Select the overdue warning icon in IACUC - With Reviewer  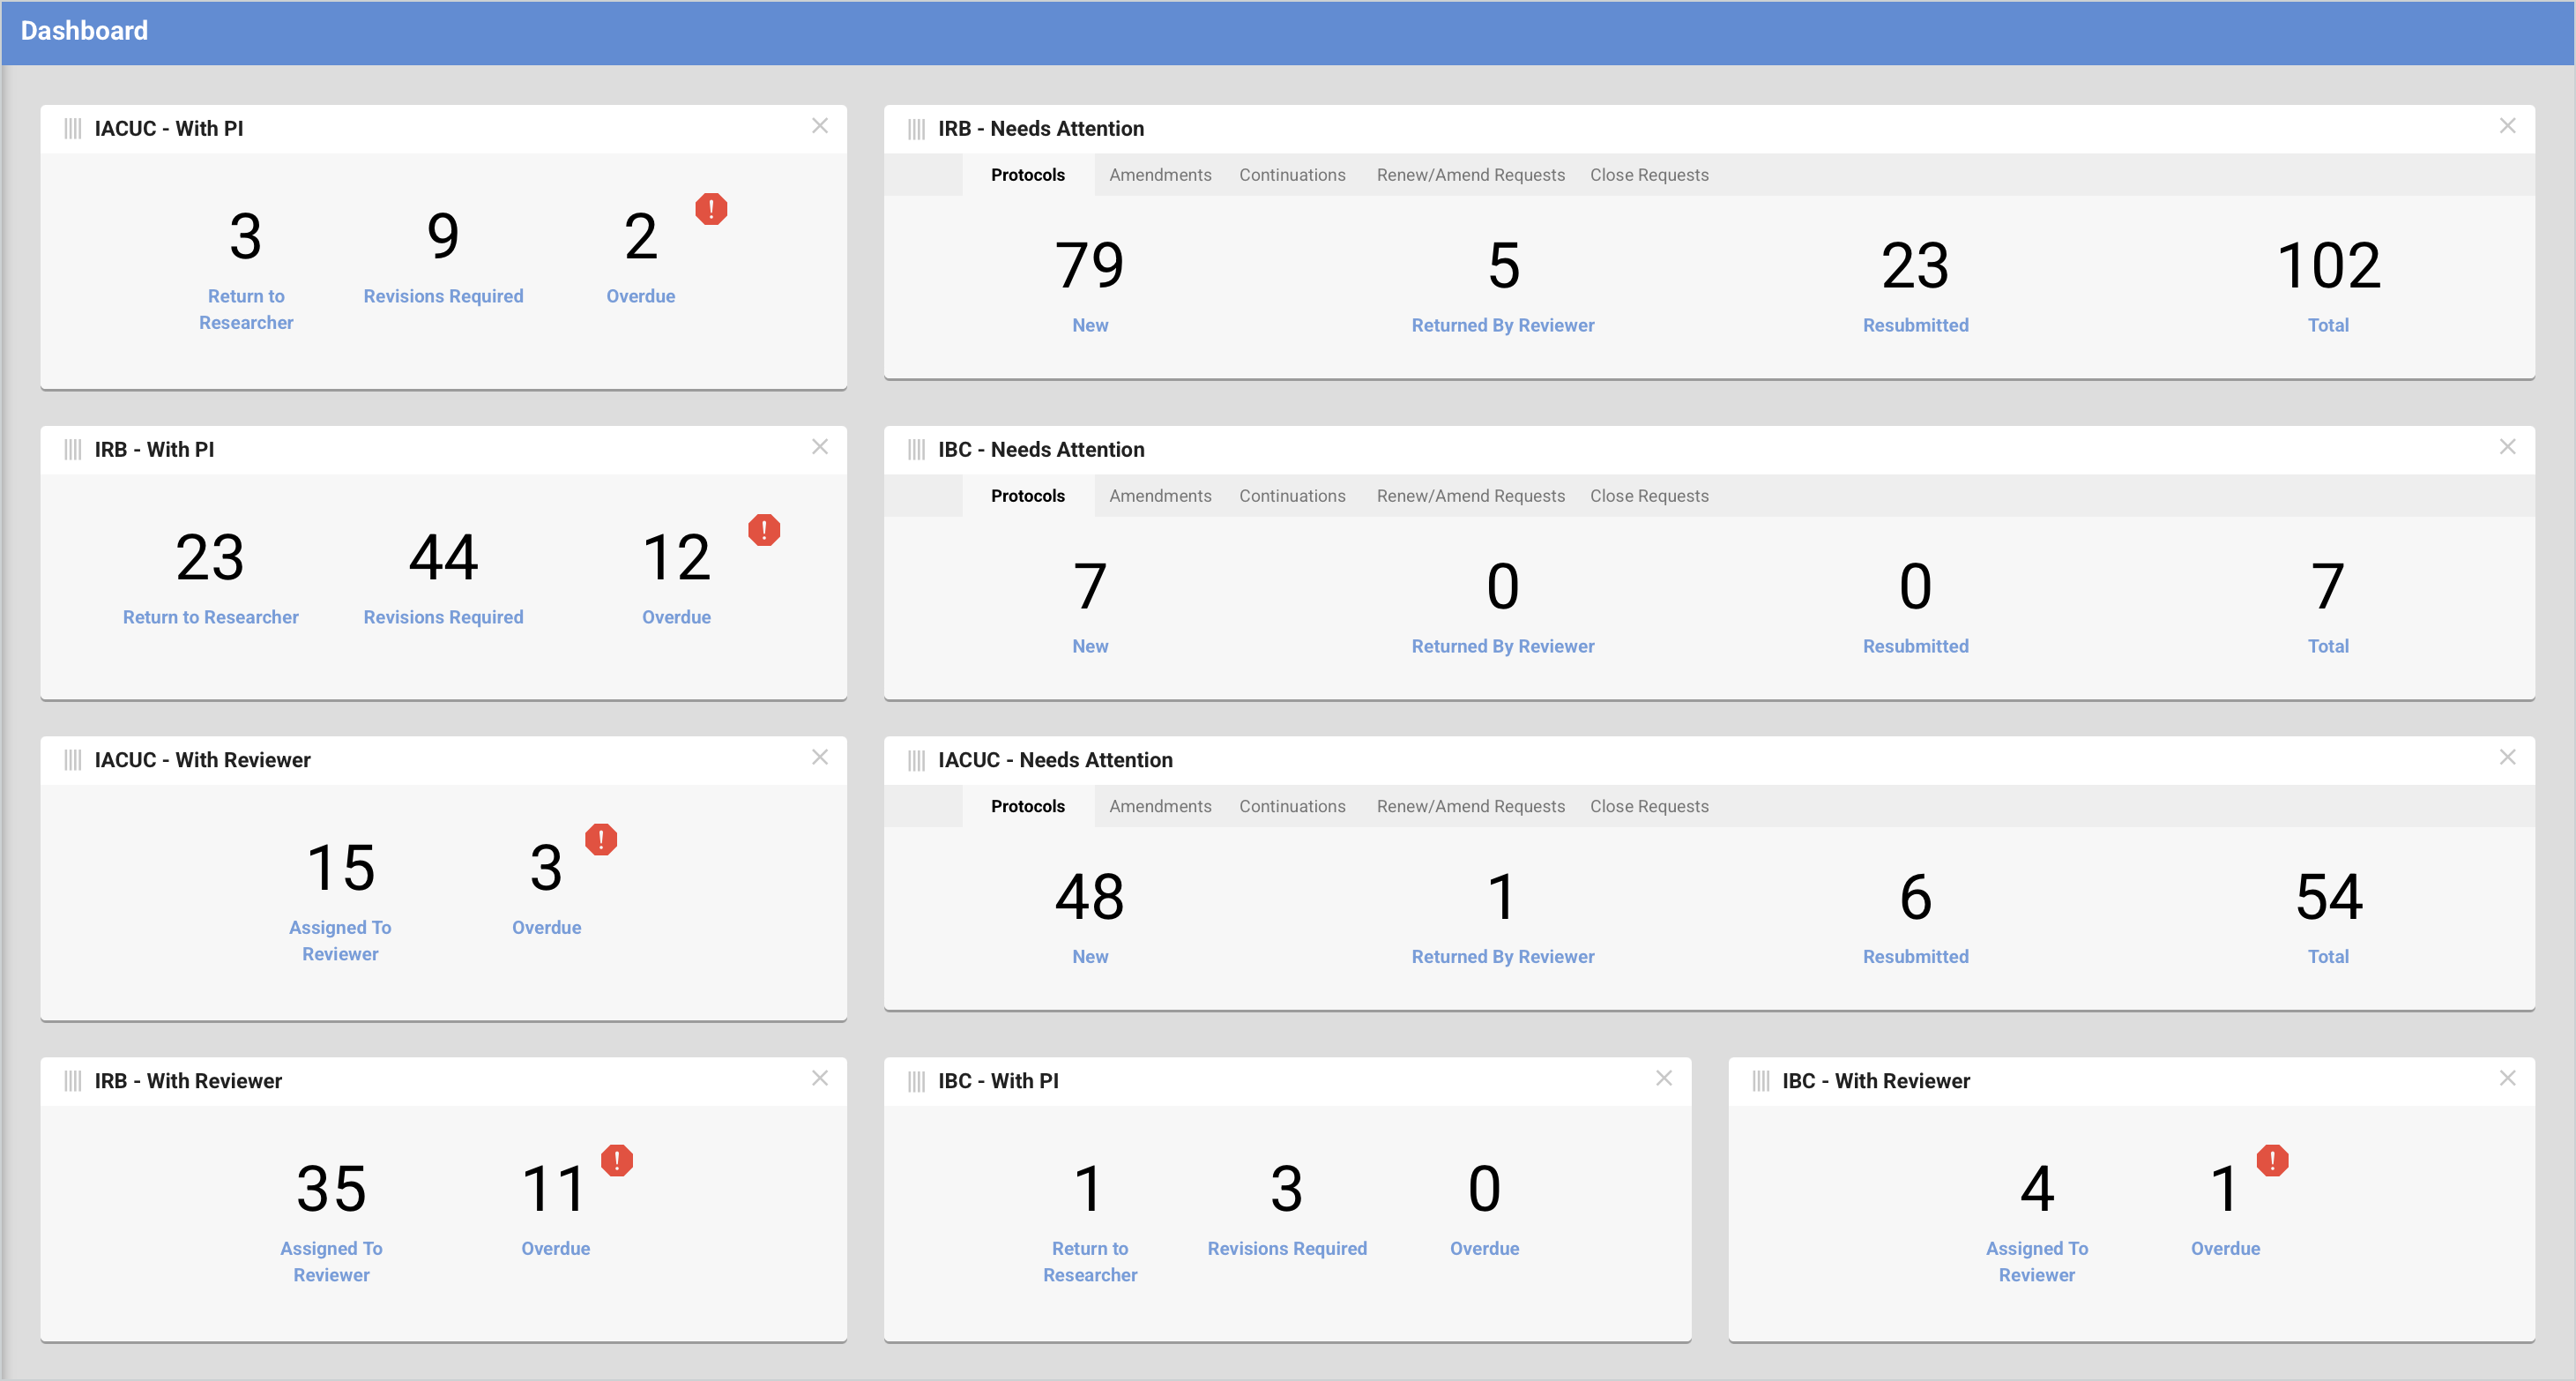tap(601, 840)
